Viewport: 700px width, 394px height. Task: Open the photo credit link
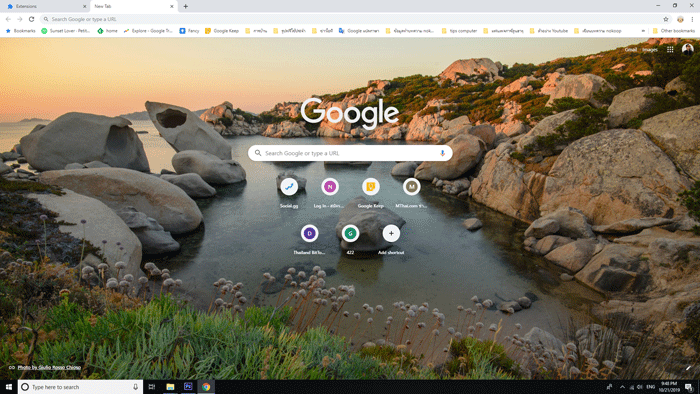(49, 367)
